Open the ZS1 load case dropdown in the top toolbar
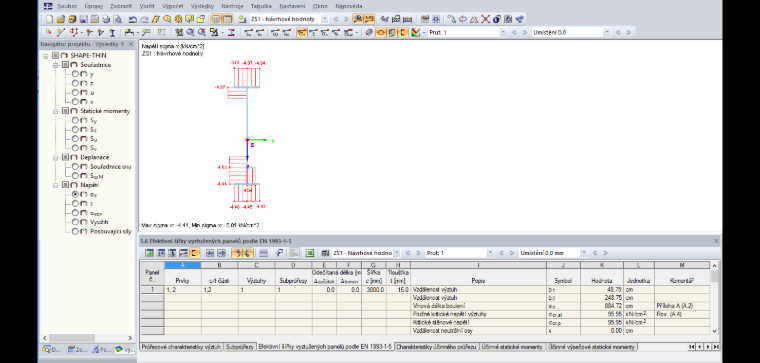Viewport: 760px width, 363px height. coord(324,19)
